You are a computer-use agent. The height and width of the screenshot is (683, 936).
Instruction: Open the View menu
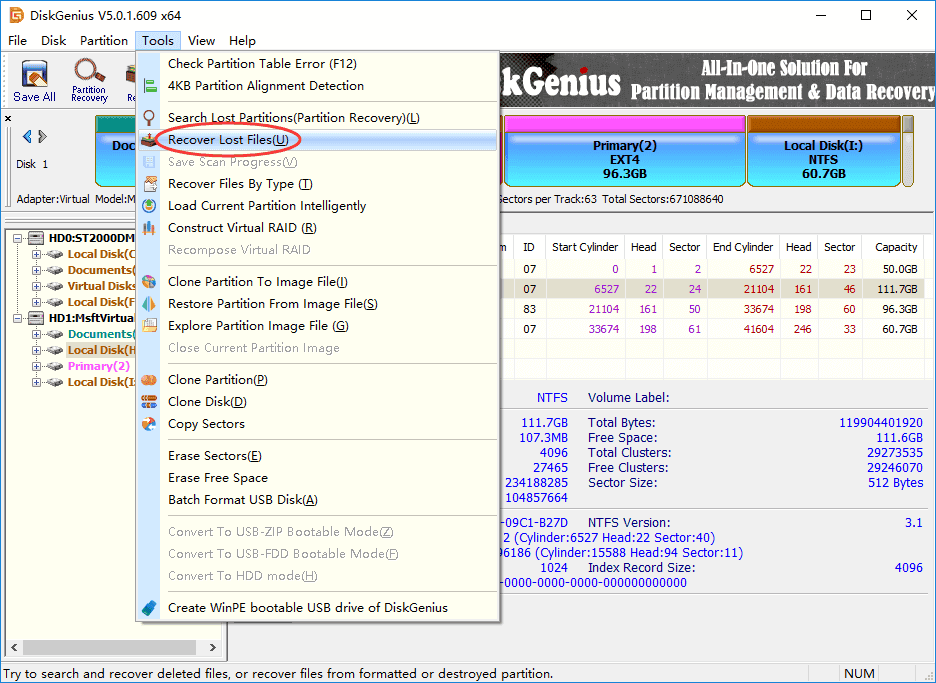pyautogui.click(x=201, y=41)
